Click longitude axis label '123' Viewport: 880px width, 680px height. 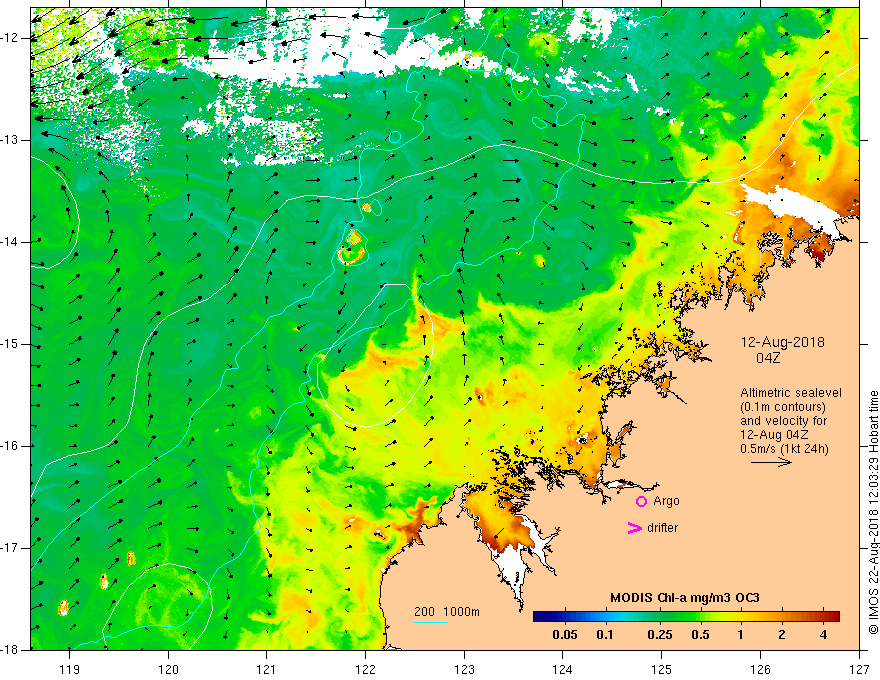tap(464, 669)
